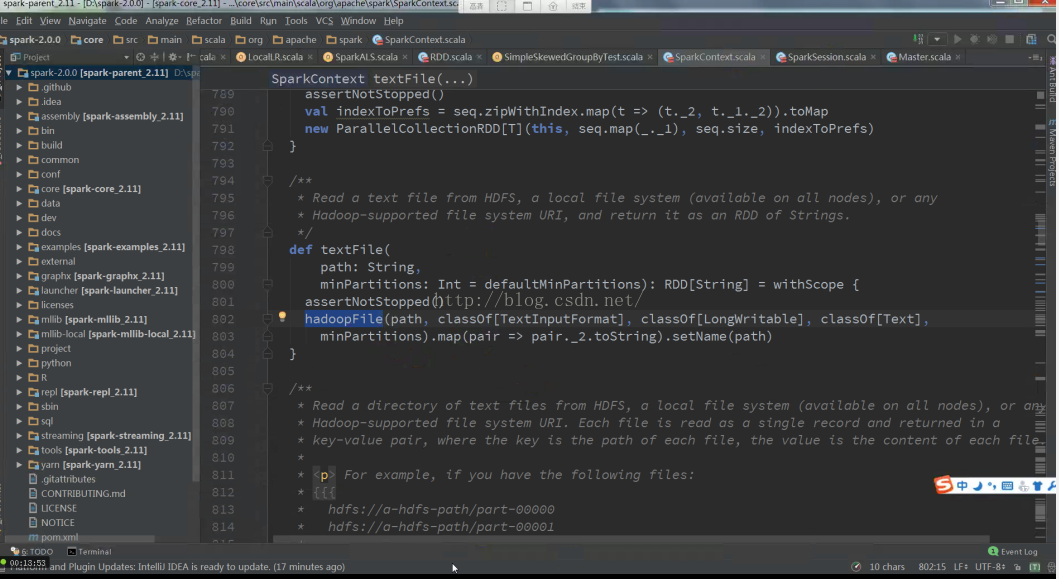This screenshot has height=579, width=1059.
Task: Select the NOTICE file in tree
Action: tap(51, 522)
